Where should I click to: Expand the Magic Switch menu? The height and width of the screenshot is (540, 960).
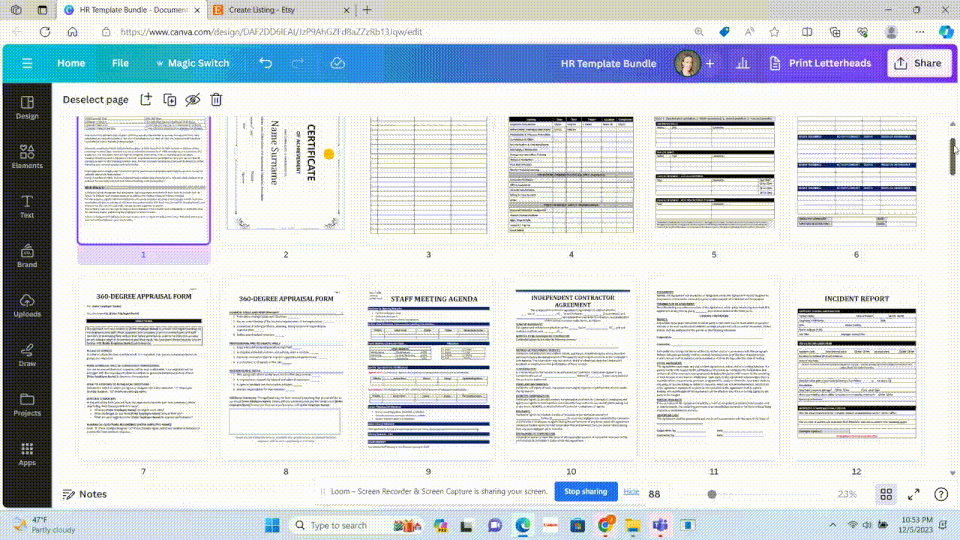[192, 63]
